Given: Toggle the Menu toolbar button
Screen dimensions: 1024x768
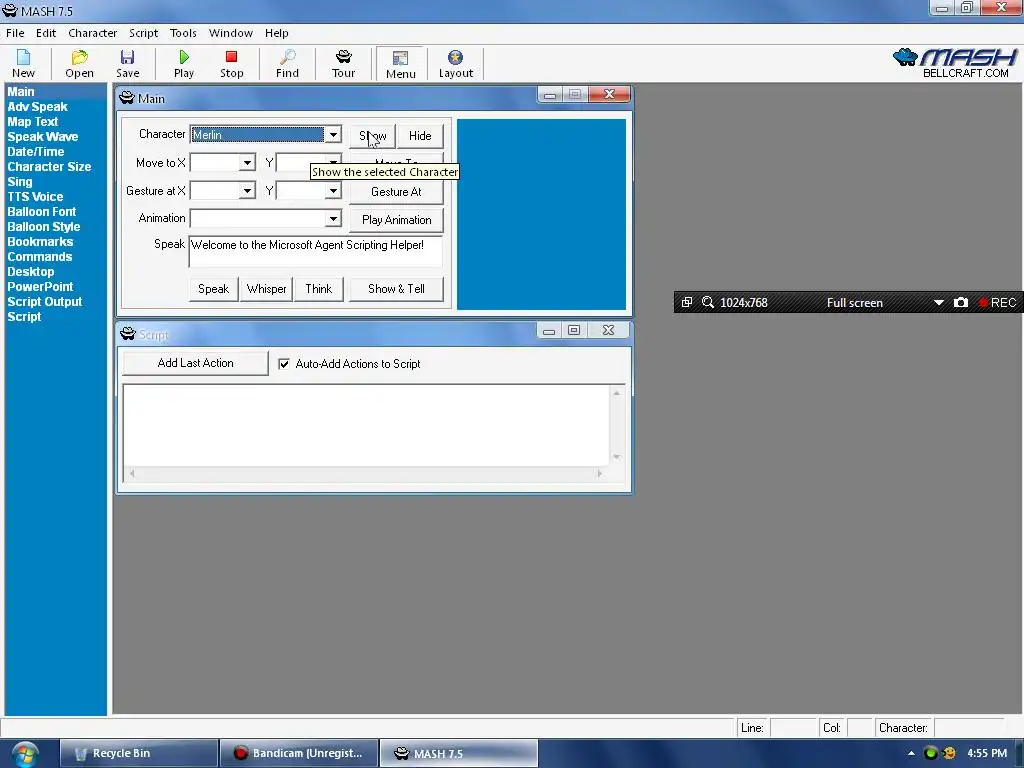Looking at the screenshot, I should click(x=400, y=64).
